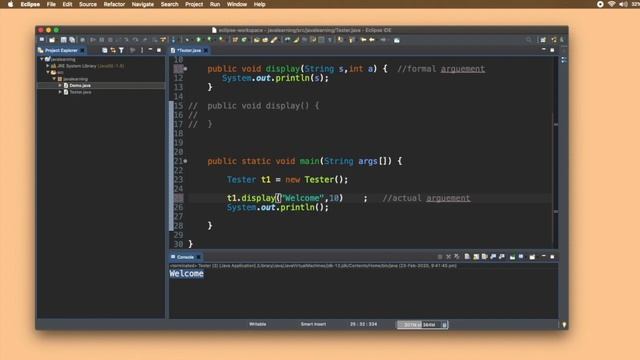Click the New Java Package toolbar icon
This screenshot has height=360, width=640.
(x=235, y=40)
